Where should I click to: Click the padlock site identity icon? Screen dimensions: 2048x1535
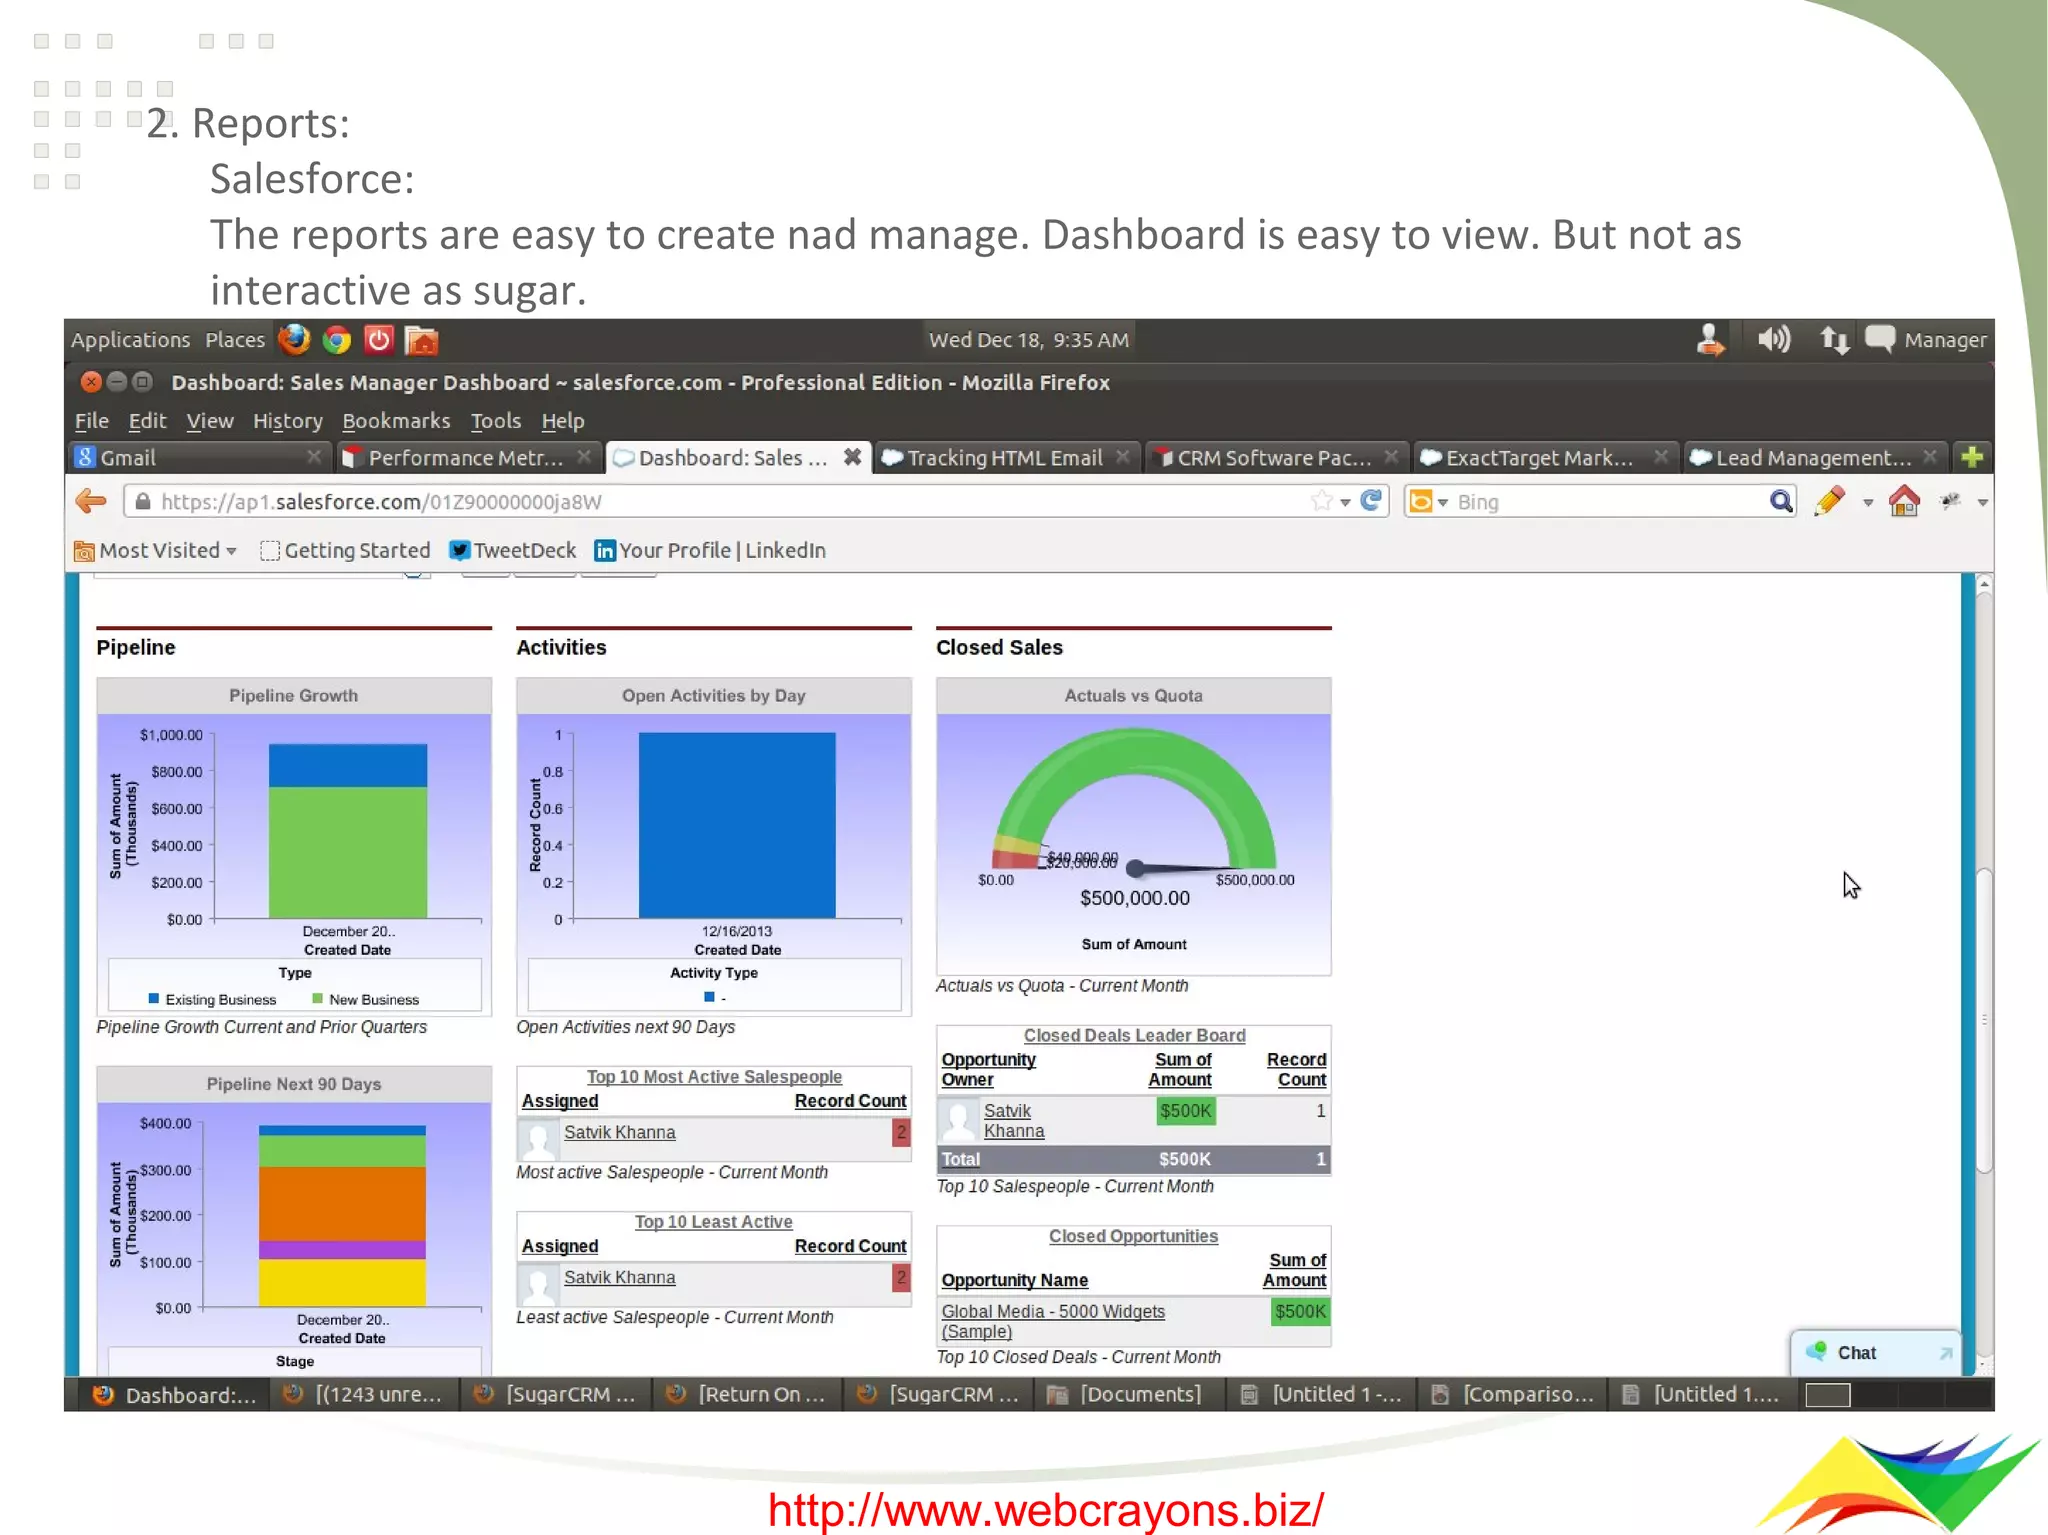pos(143,502)
